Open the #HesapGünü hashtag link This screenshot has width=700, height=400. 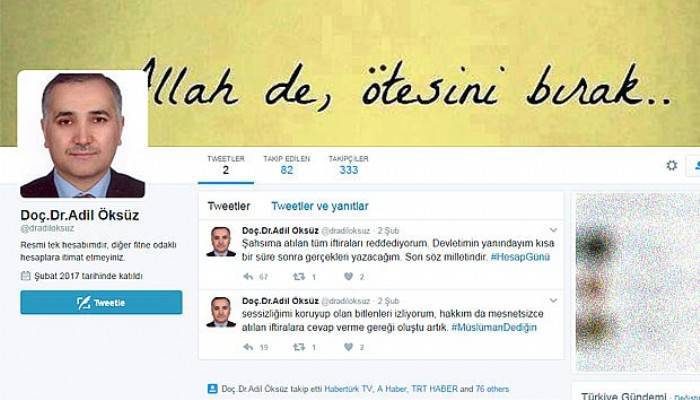(520, 257)
